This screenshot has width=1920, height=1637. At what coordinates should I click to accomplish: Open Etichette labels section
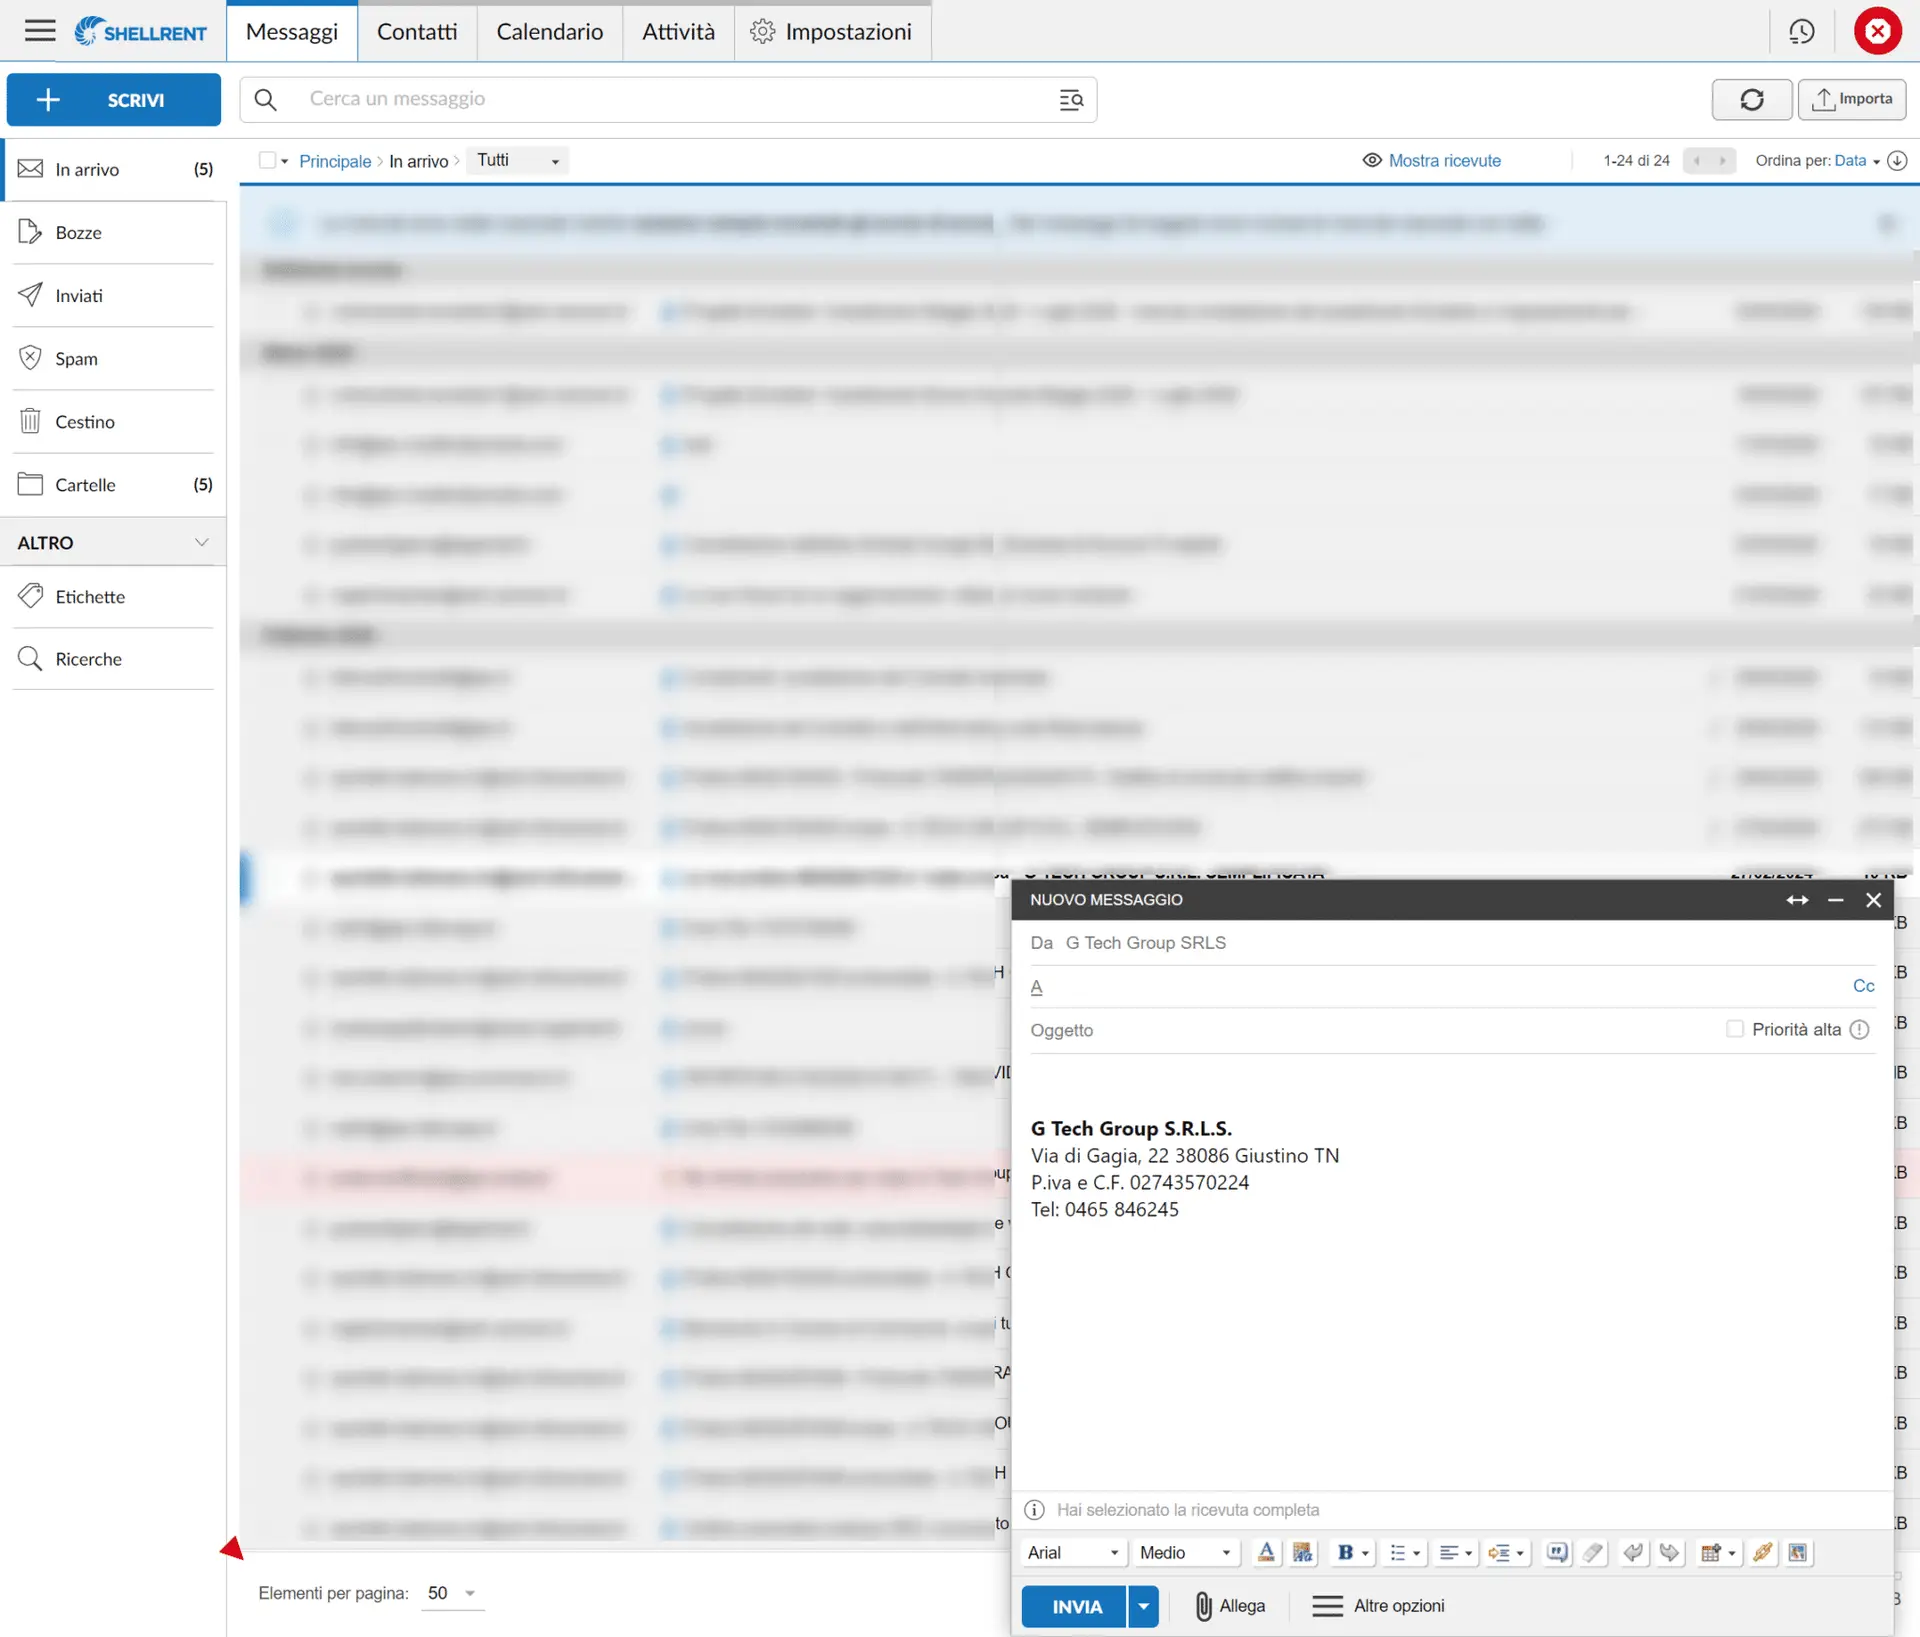114,596
